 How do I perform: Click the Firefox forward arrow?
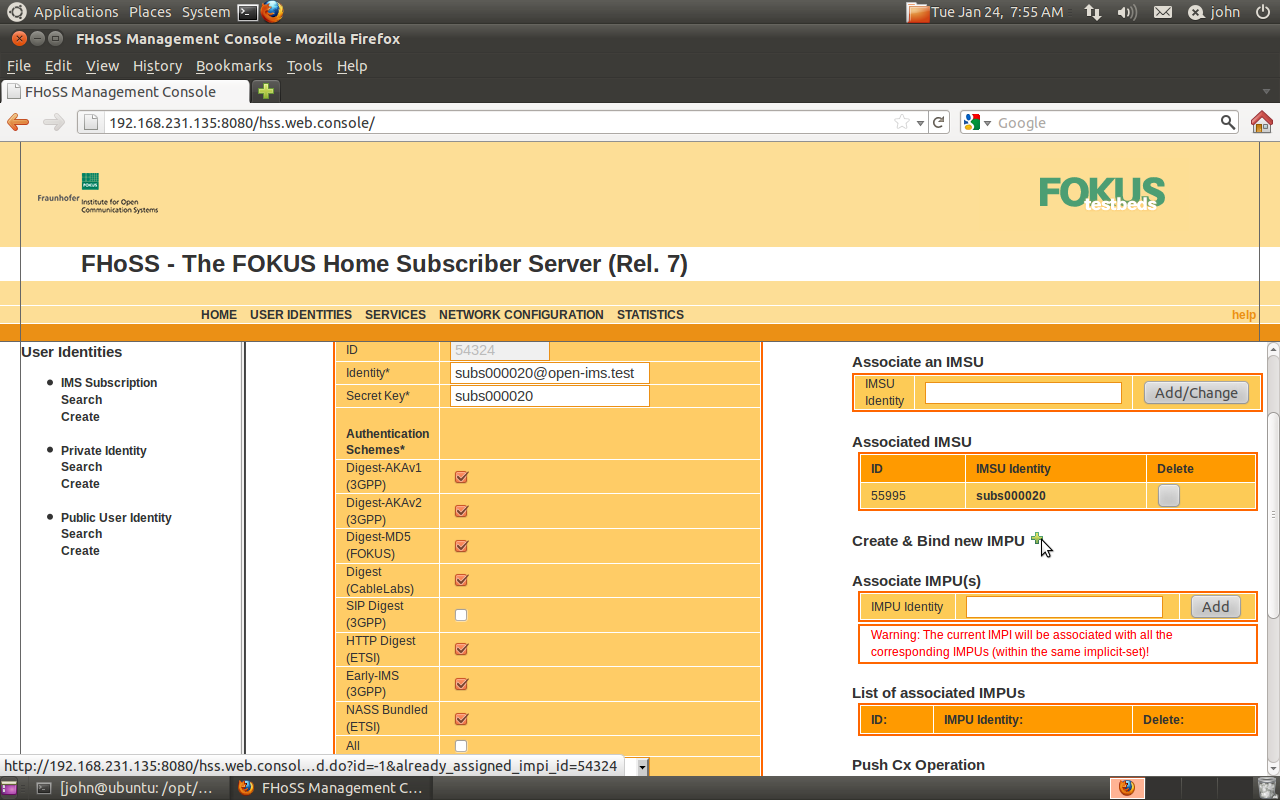click(53, 122)
